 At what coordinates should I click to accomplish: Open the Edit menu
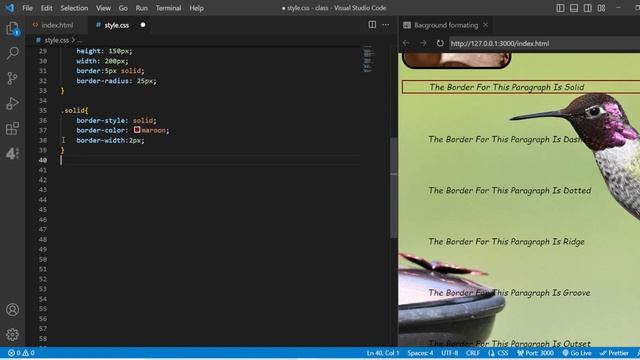click(x=47, y=8)
